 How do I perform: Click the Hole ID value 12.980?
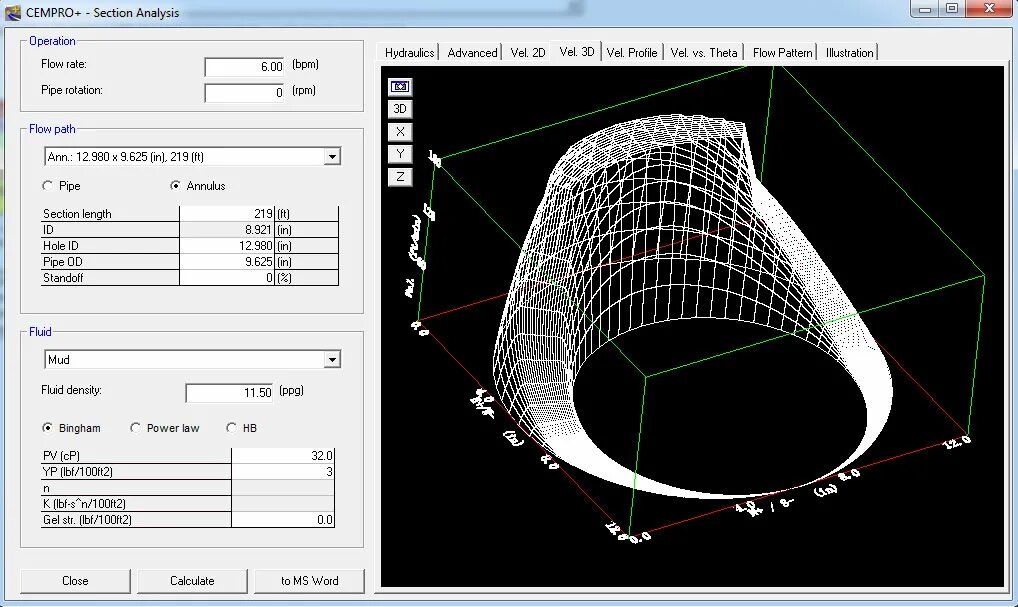click(x=227, y=246)
